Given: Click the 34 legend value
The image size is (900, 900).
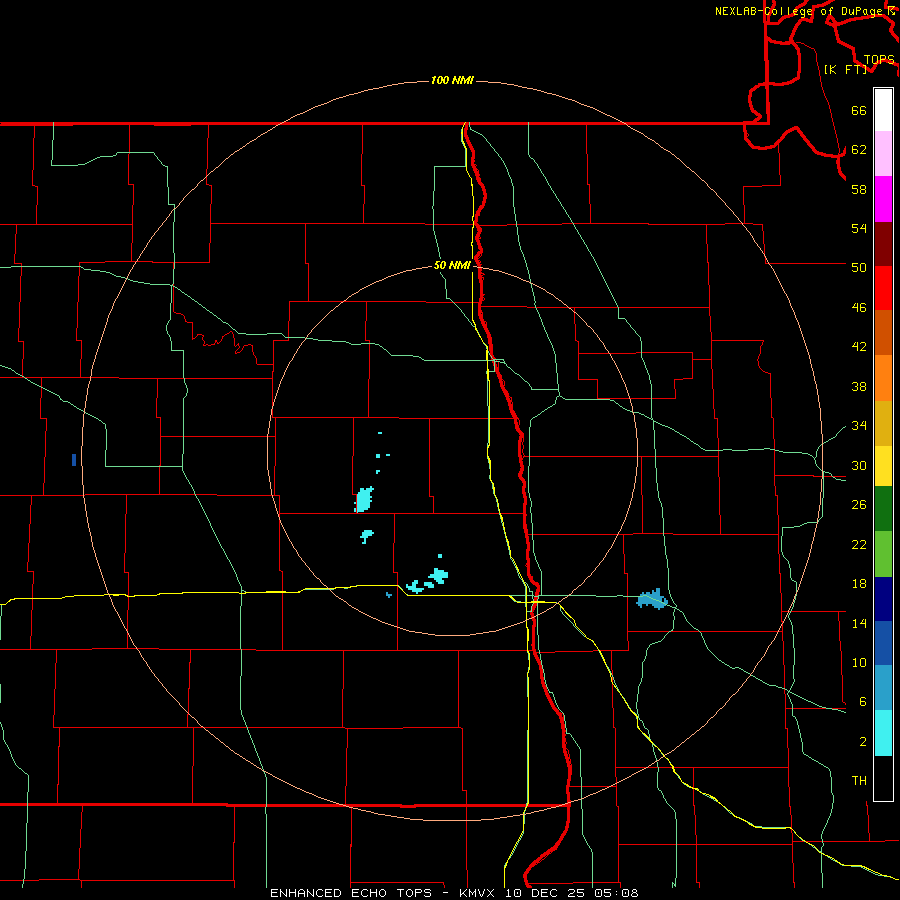Looking at the screenshot, I should [x=859, y=425].
